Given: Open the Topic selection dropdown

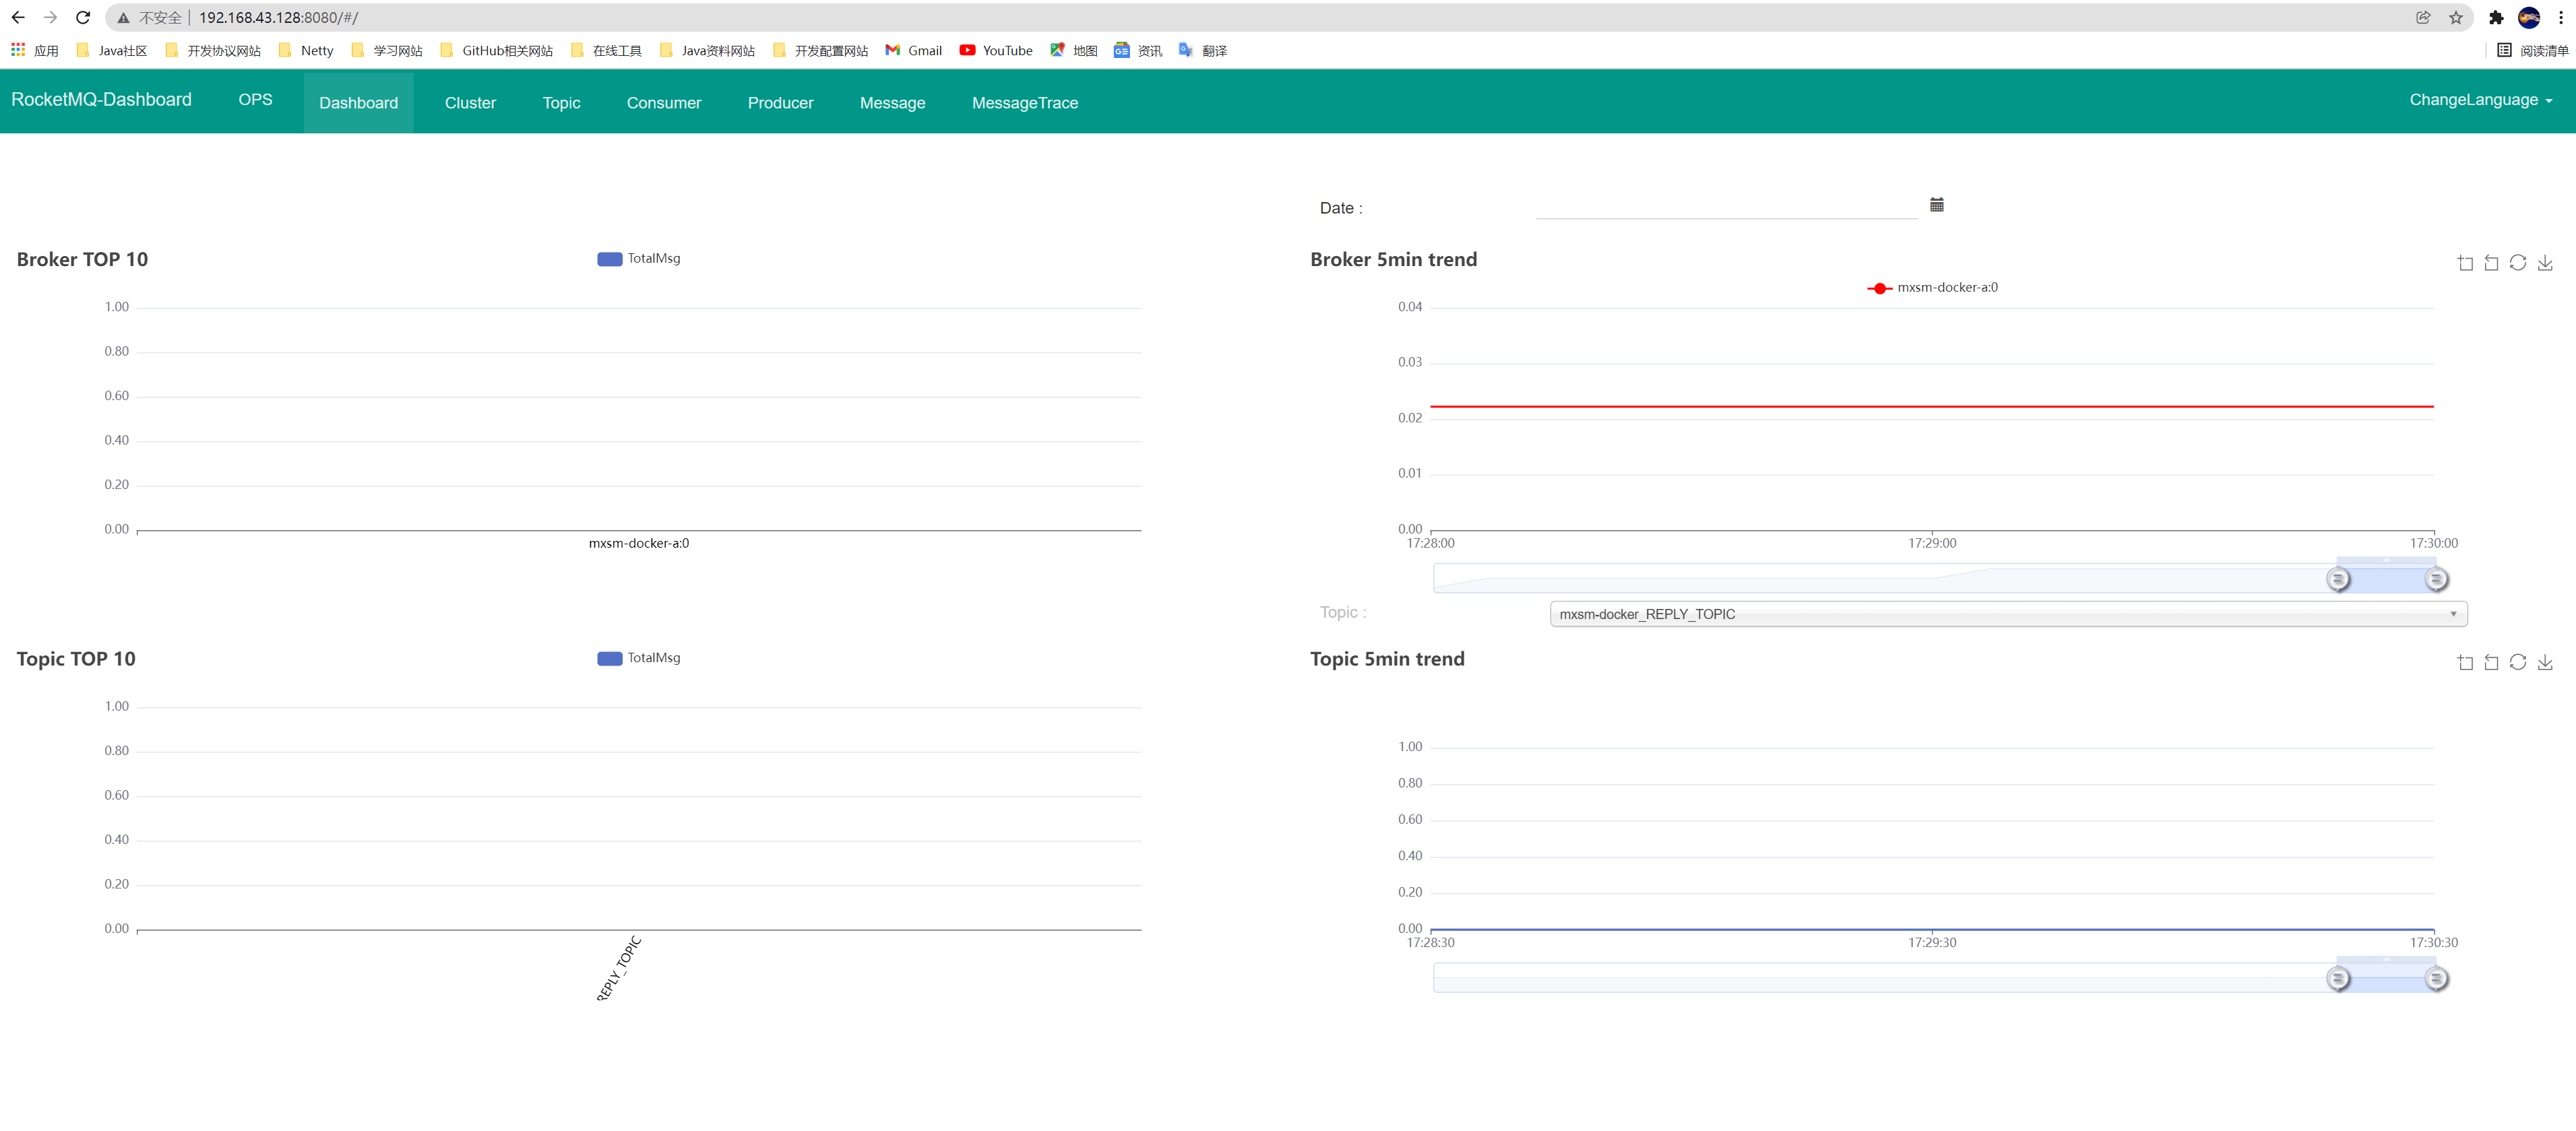Looking at the screenshot, I should (2007, 614).
